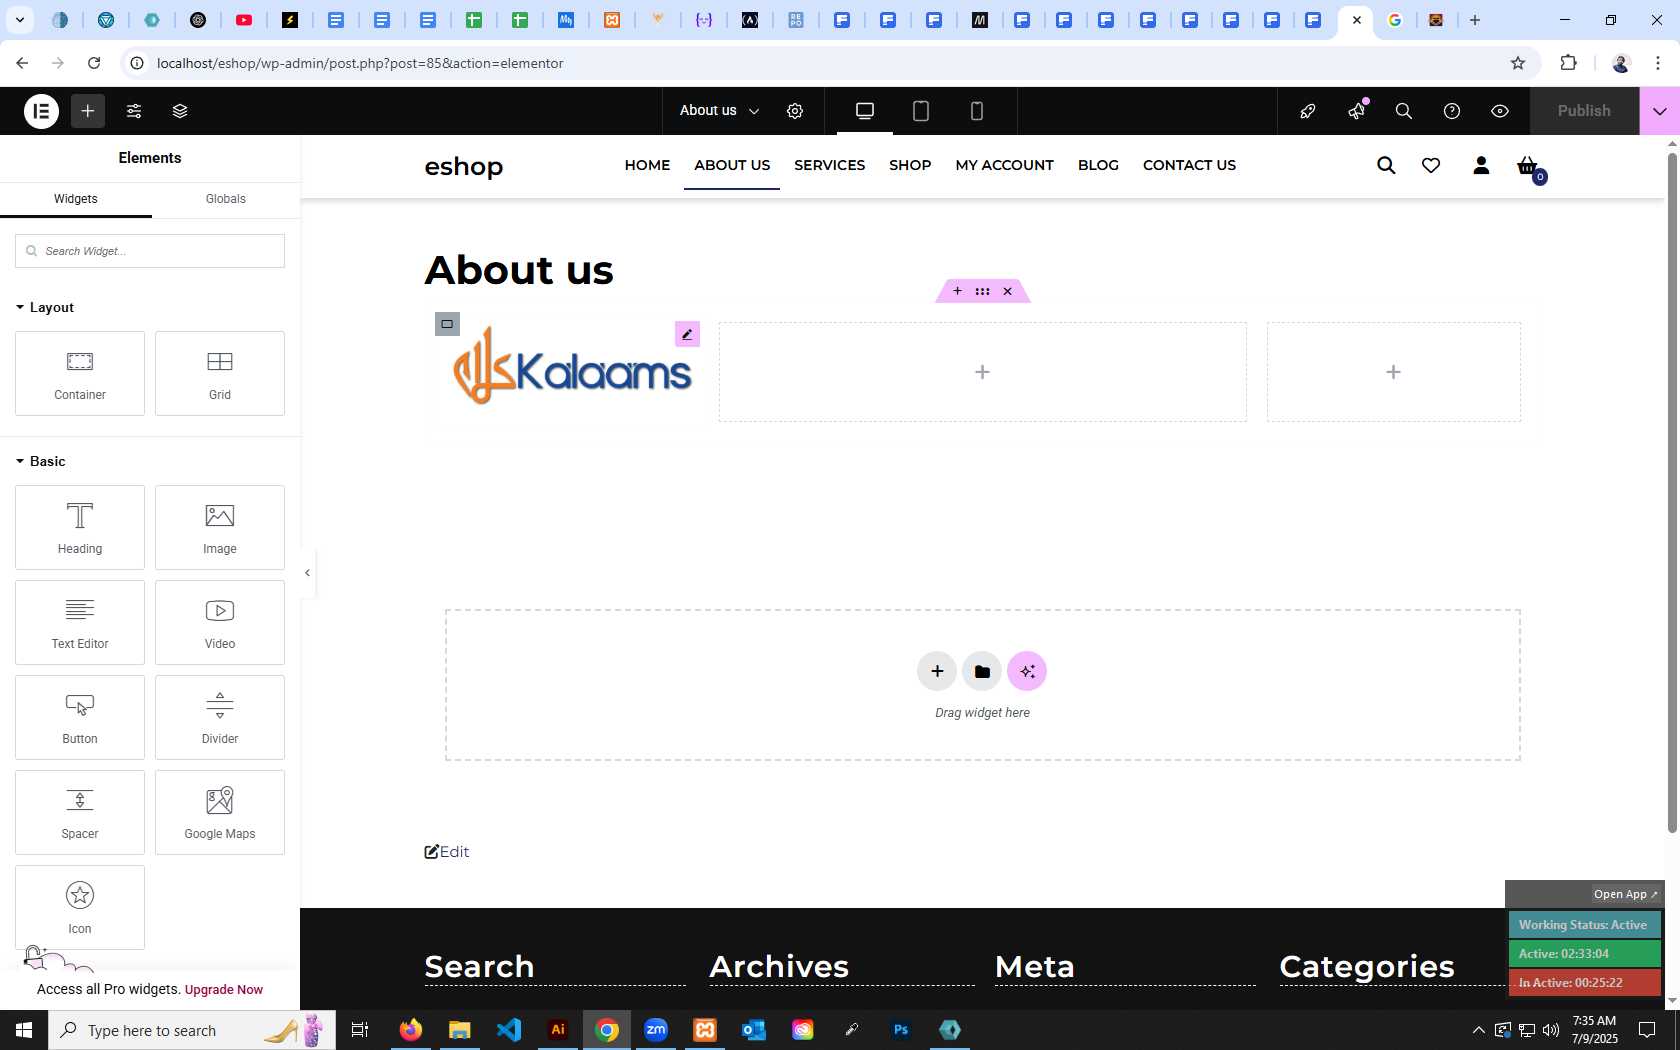The image size is (1680, 1050).
Task: Select the Container widget
Action: tap(80, 374)
